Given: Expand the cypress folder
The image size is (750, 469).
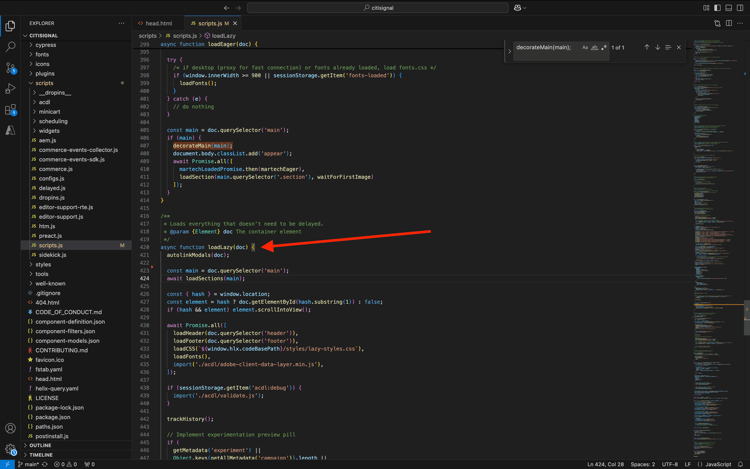Looking at the screenshot, I should click(x=45, y=45).
